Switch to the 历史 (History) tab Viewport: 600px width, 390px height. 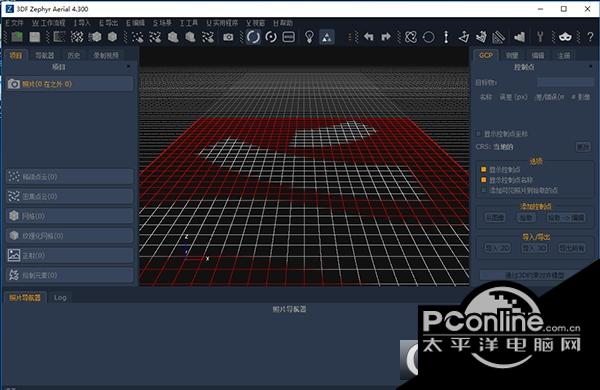(x=73, y=55)
